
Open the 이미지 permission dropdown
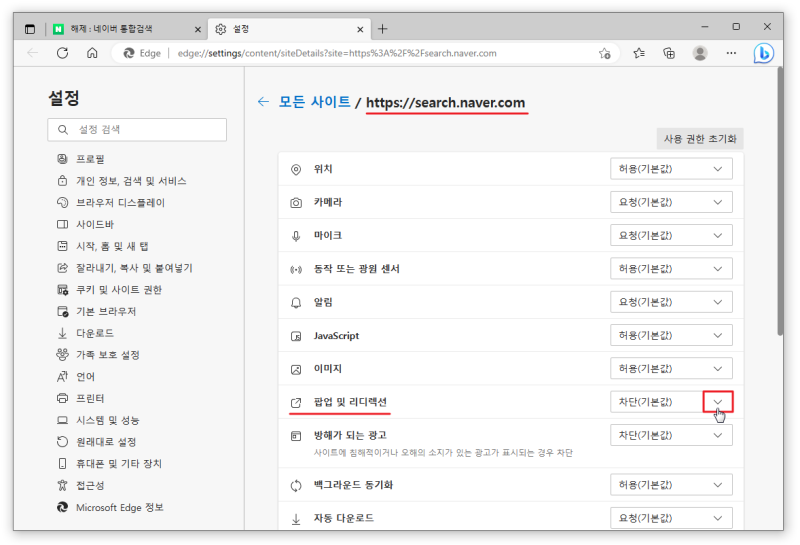point(671,368)
